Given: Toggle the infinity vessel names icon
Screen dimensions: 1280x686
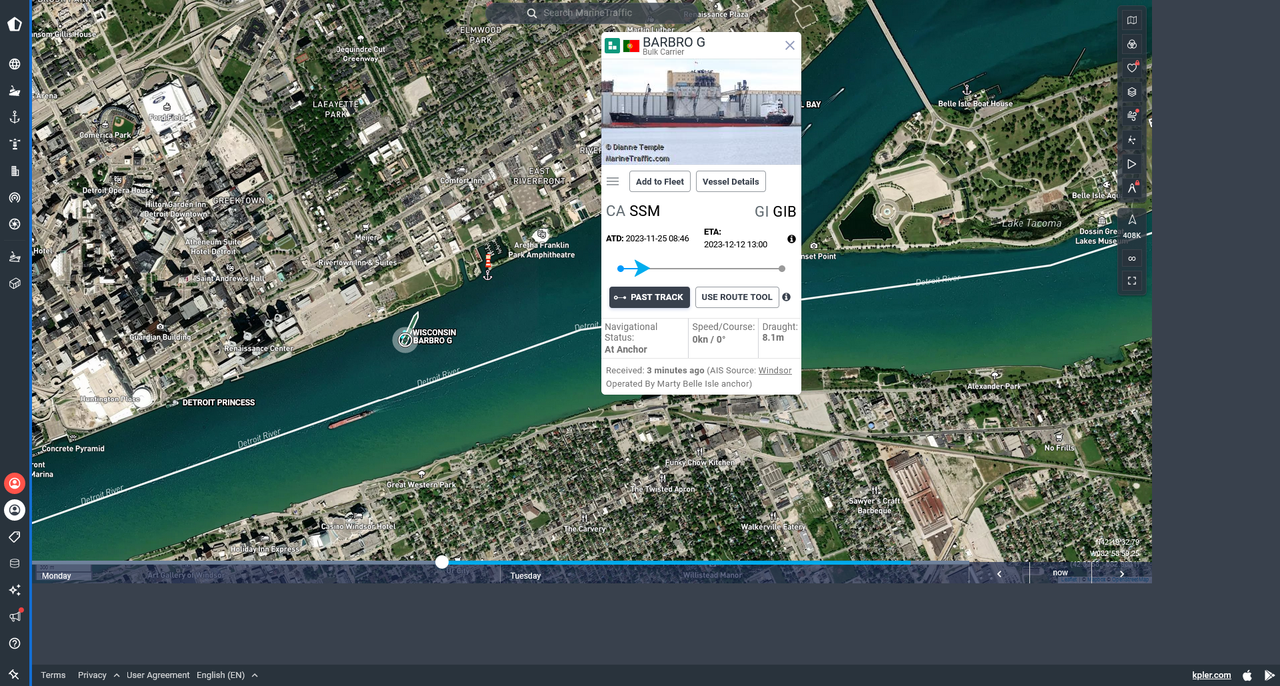Looking at the screenshot, I should (1132, 258).
